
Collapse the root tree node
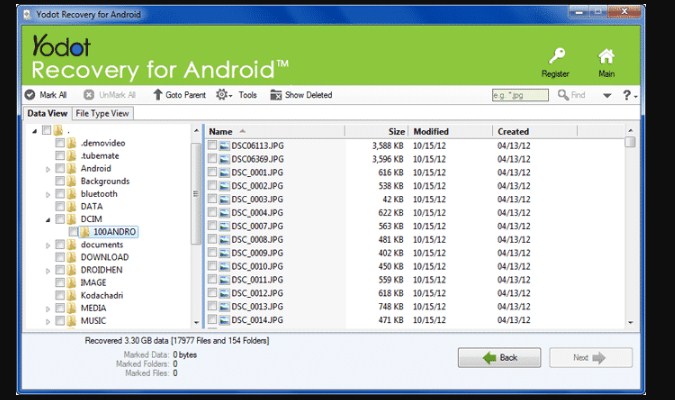click(x=34, y=131)
